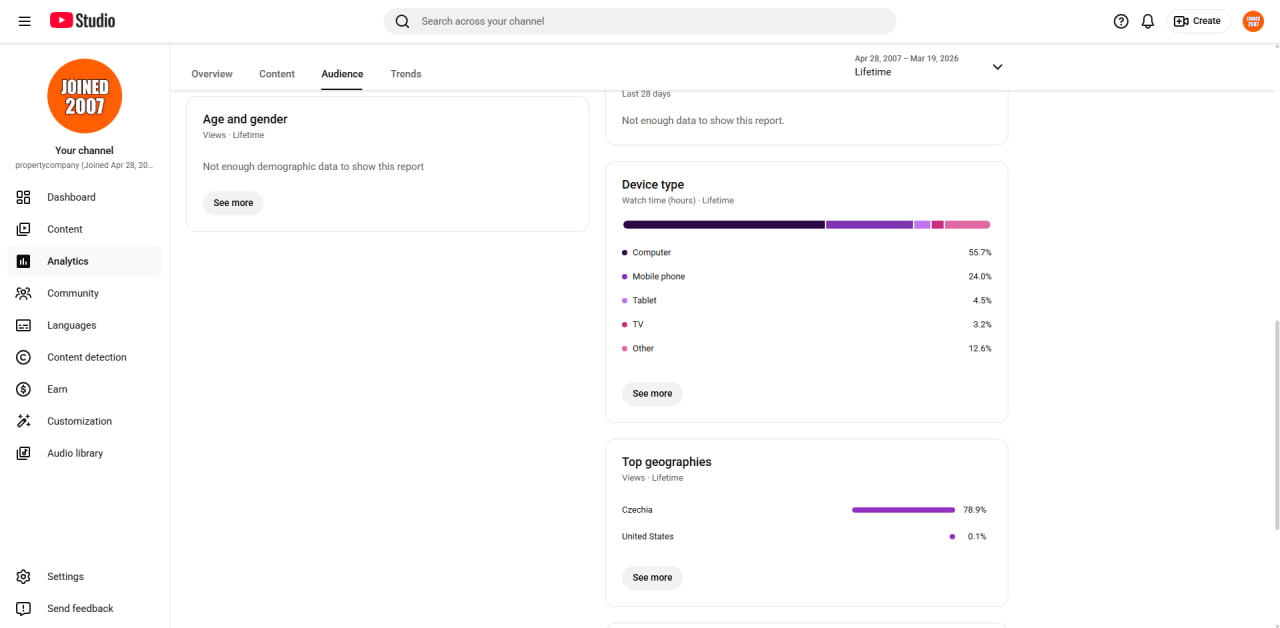Open the account avatar menu

point(1253,21)
